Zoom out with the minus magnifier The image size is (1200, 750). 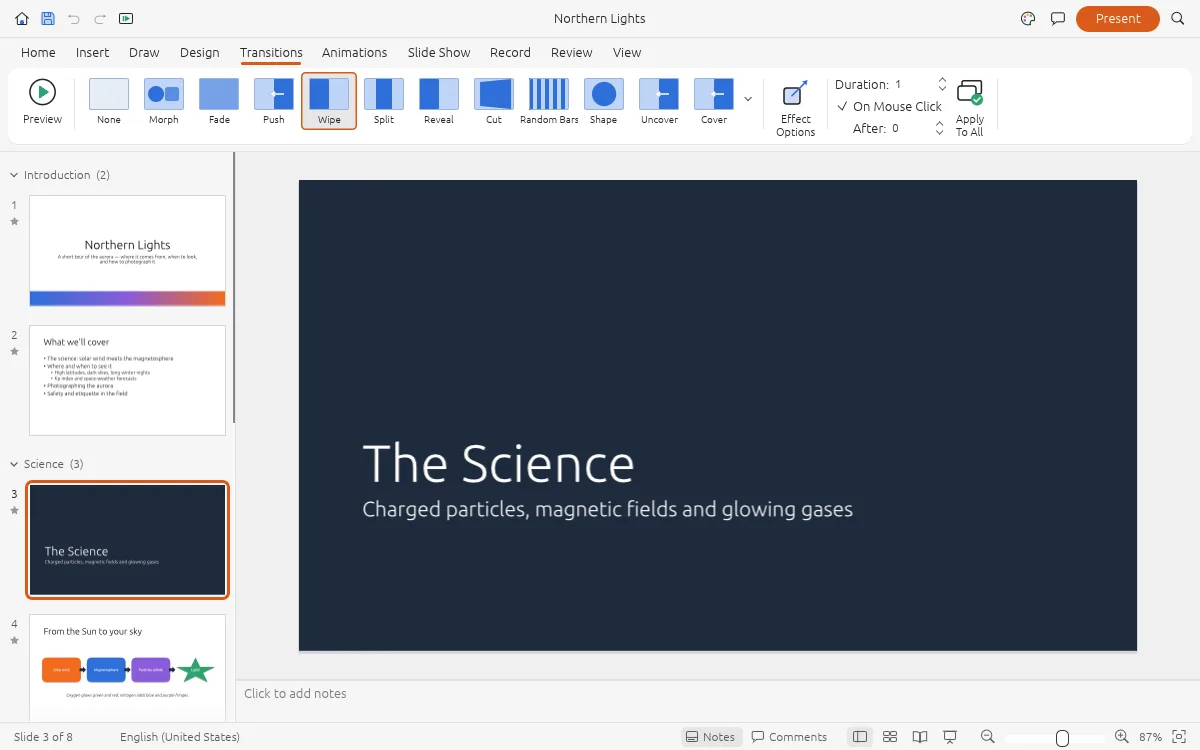coord(988,737)
